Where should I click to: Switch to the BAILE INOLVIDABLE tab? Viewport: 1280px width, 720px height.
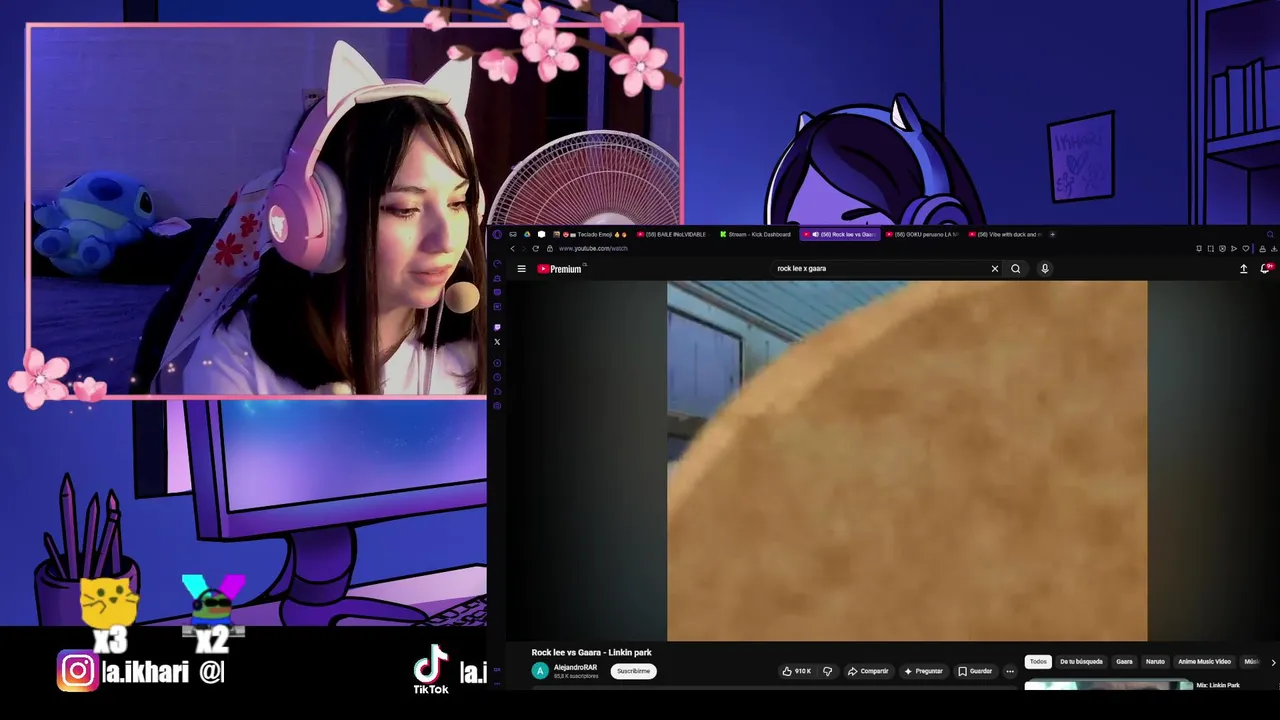coord(672,234)
